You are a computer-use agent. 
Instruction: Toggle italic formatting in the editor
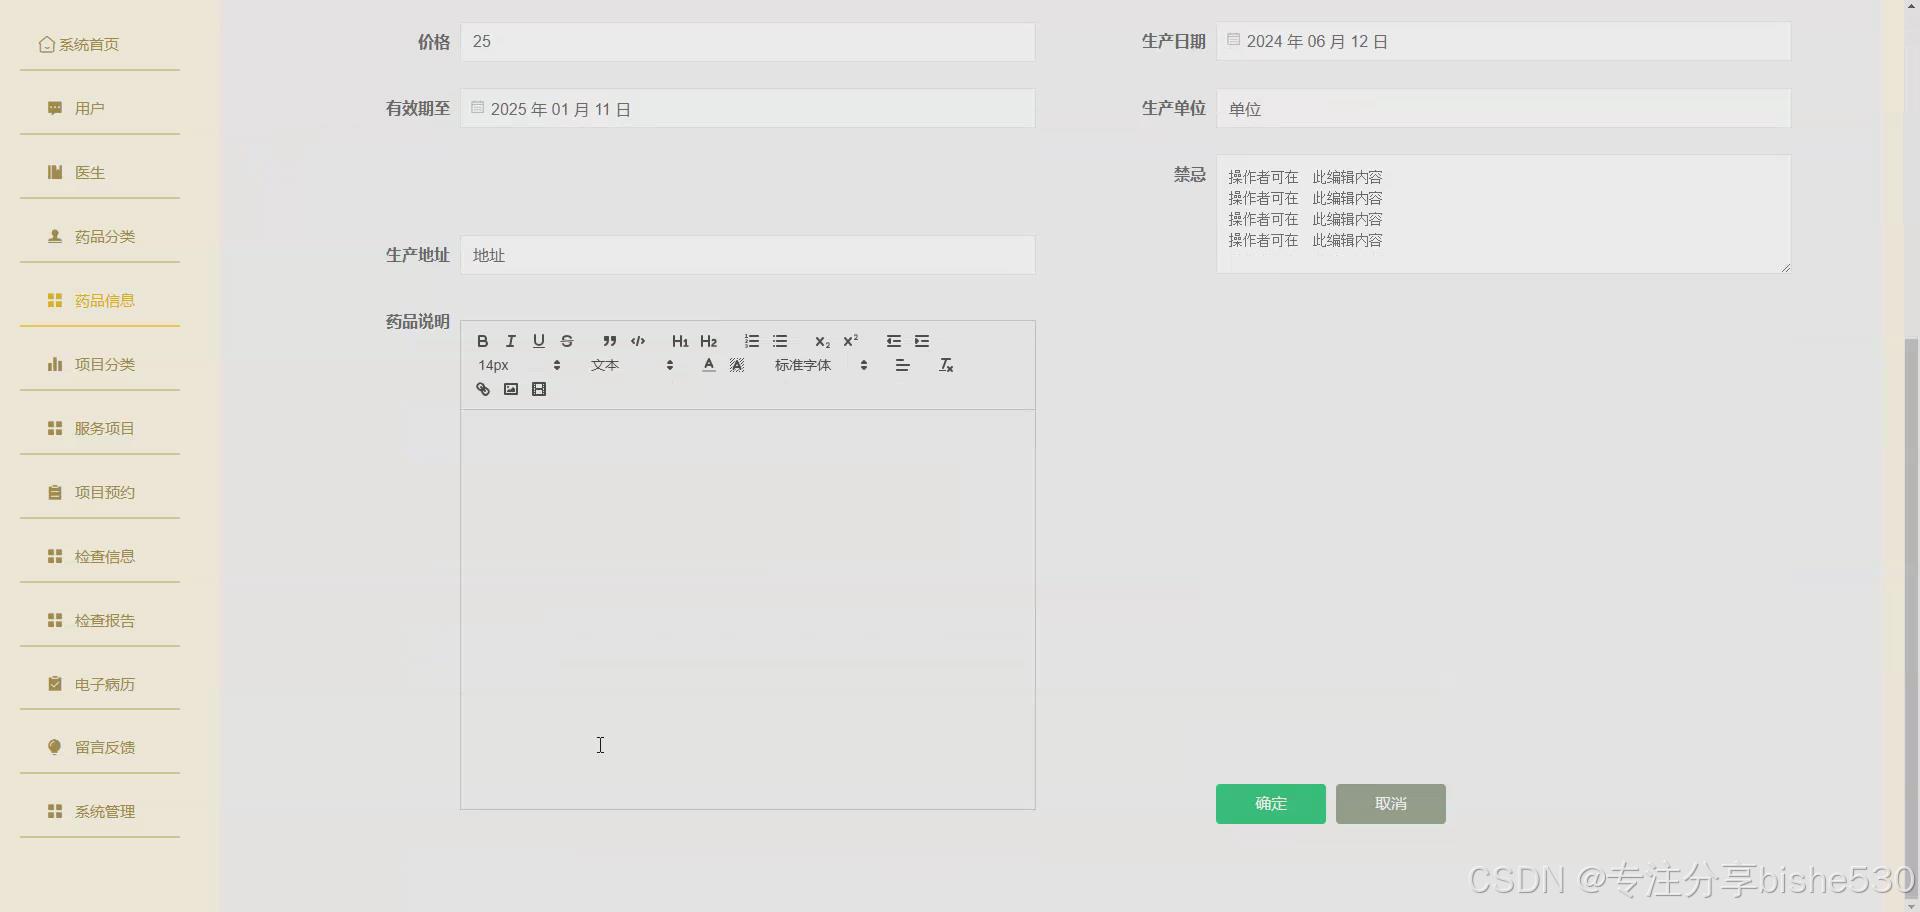click(x=511, y=341)
